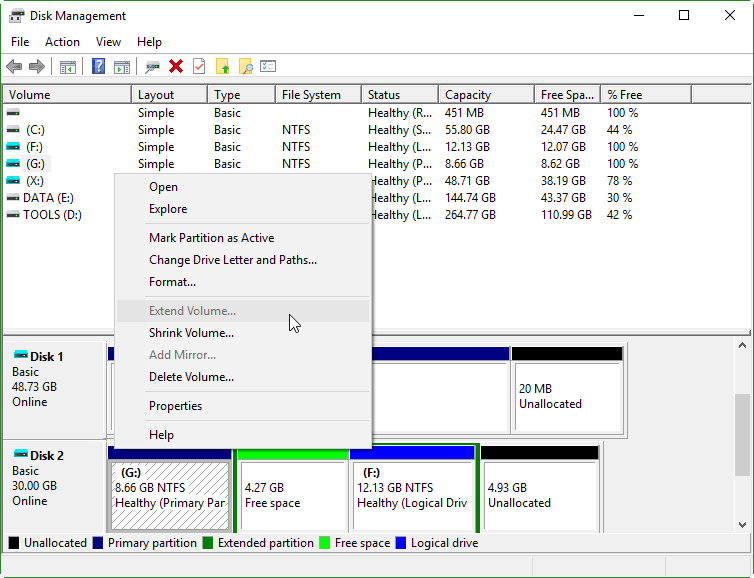Click the Show/Hide Console Tree icon
This screenshot has height=578, width=754.
(68, 67)
